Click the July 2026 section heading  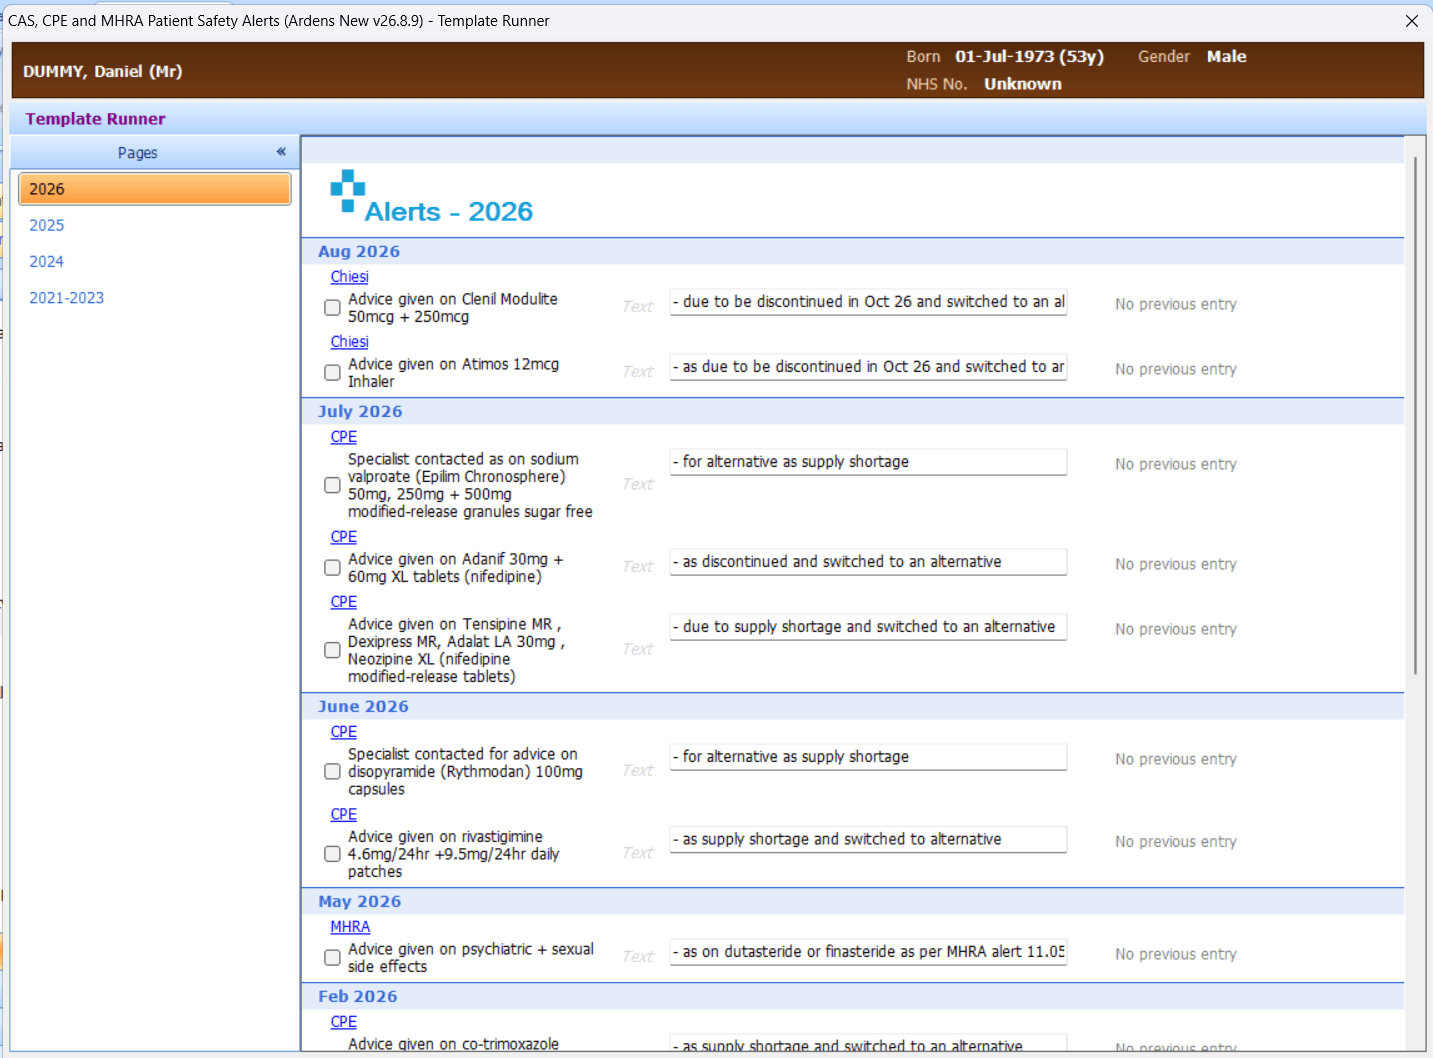[x=360, y=412]
